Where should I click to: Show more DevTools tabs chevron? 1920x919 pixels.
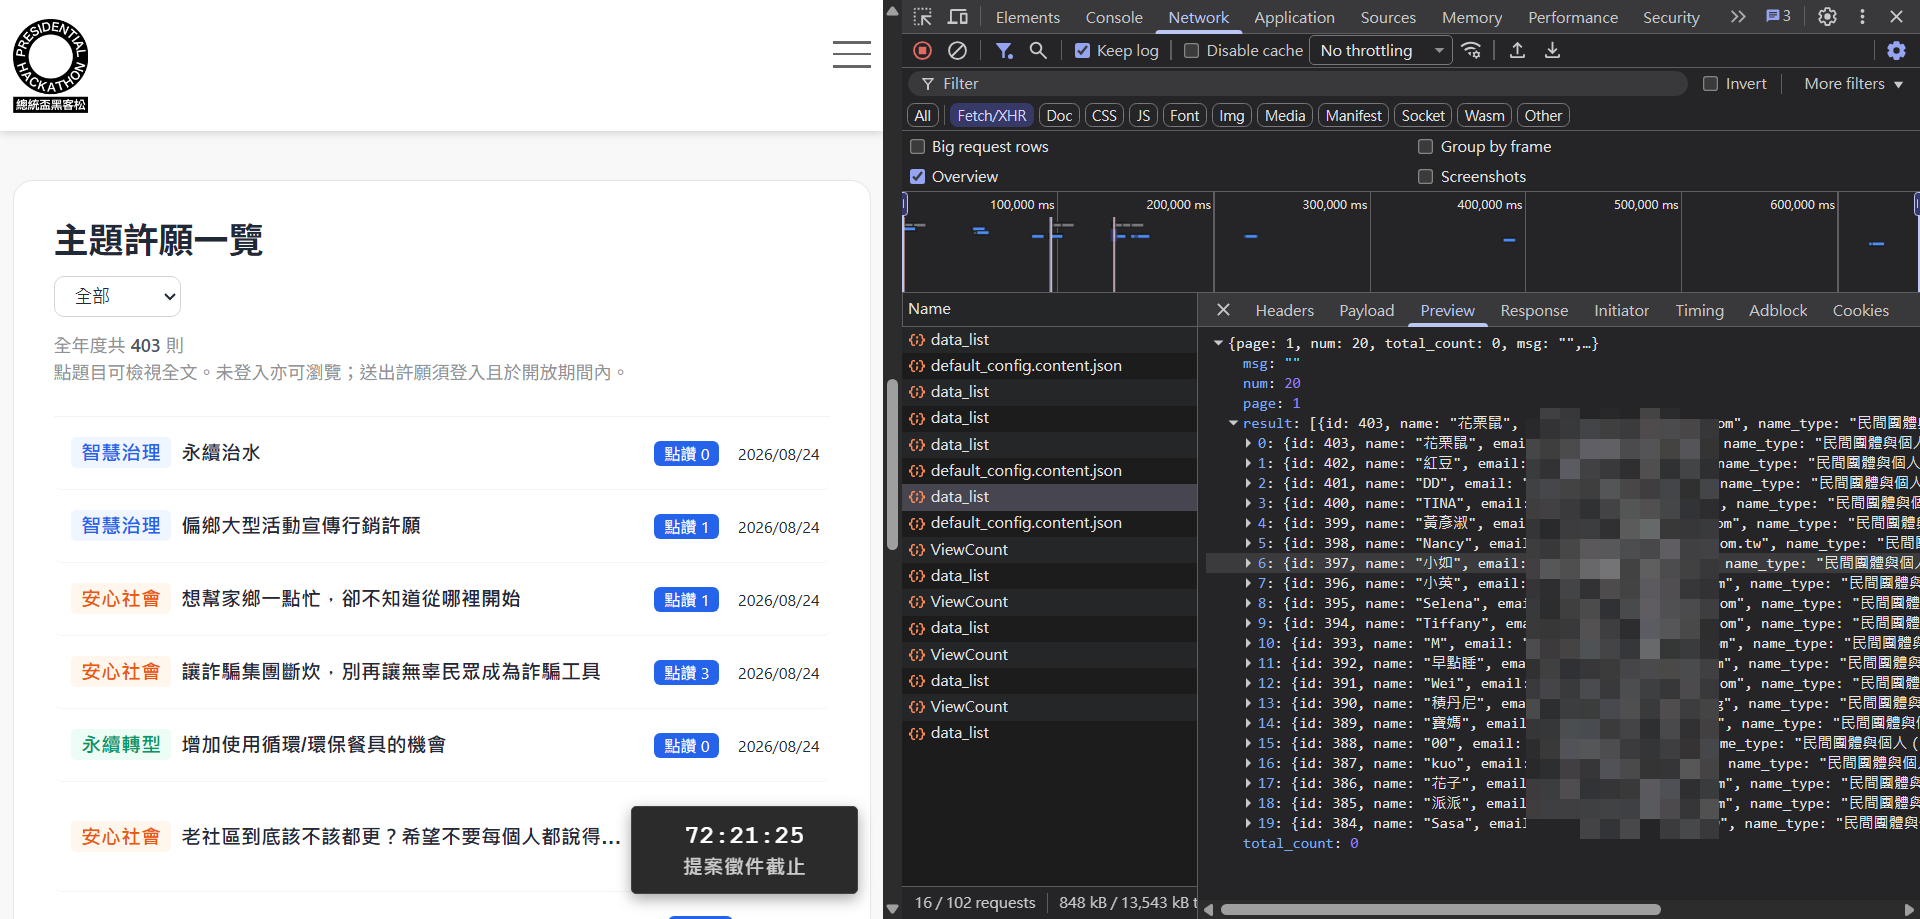[x=1738, y=17]
